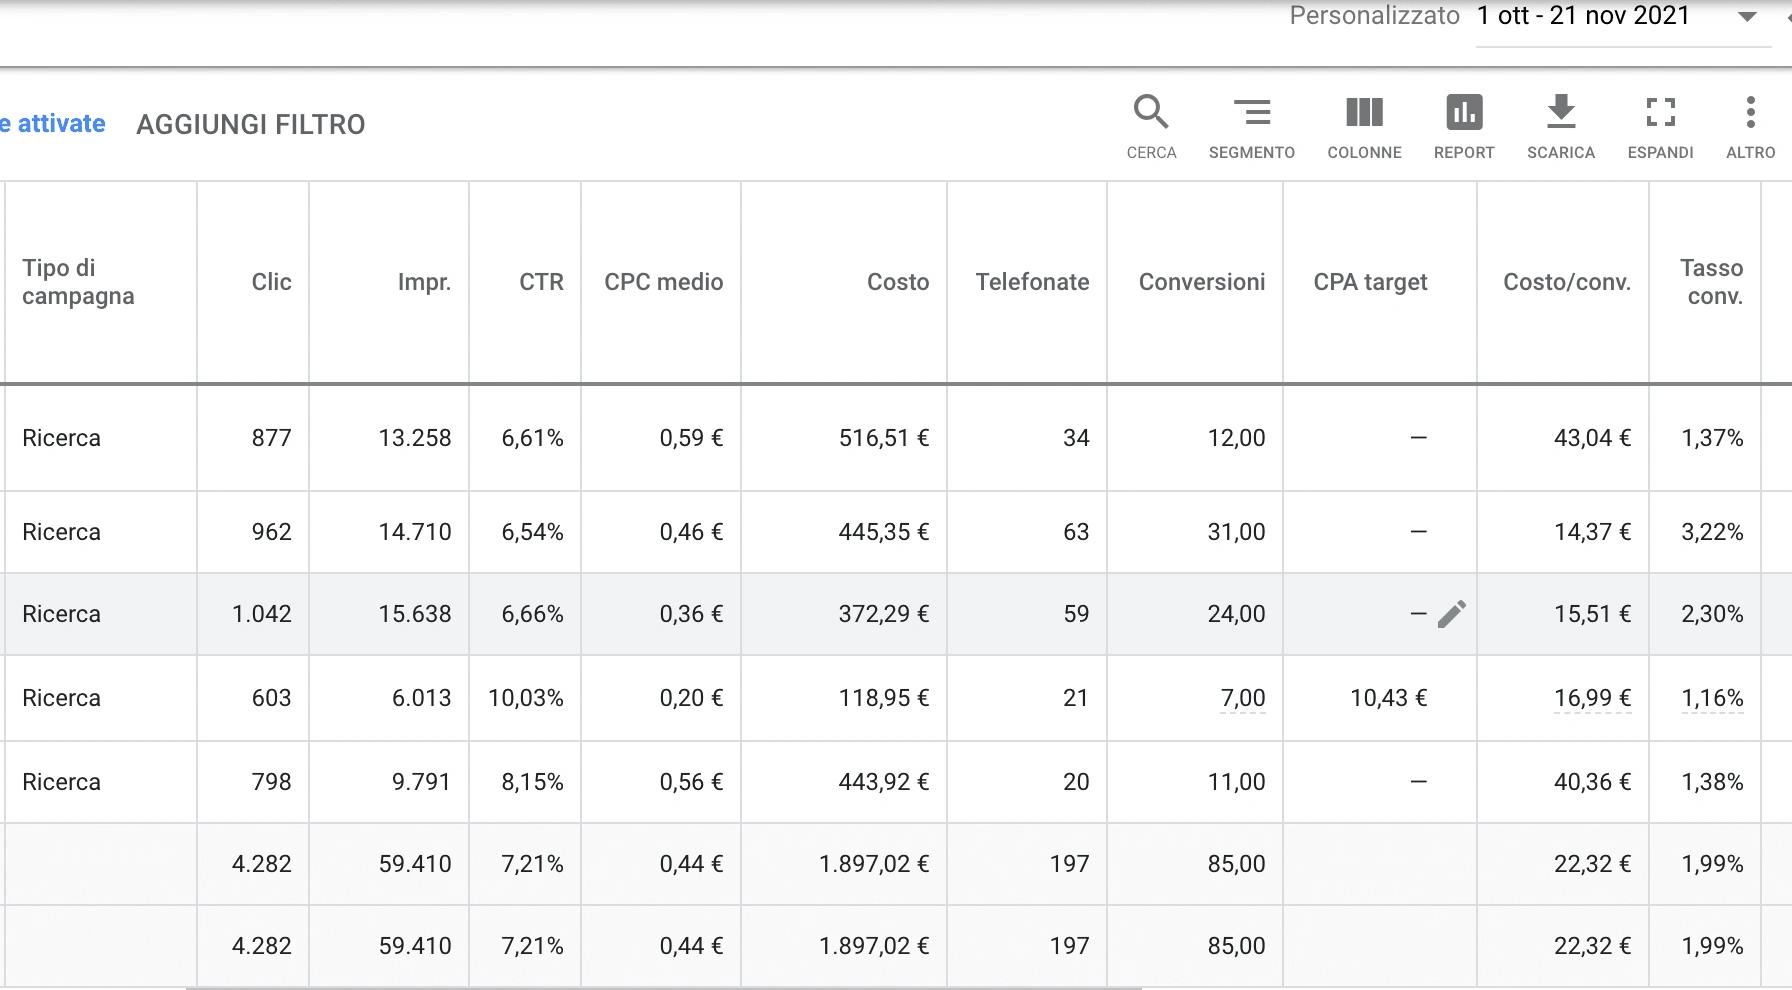Viewport: 1792px width, 990px height.
Task: Click impressions value 13.258
Action: (415, 438)
